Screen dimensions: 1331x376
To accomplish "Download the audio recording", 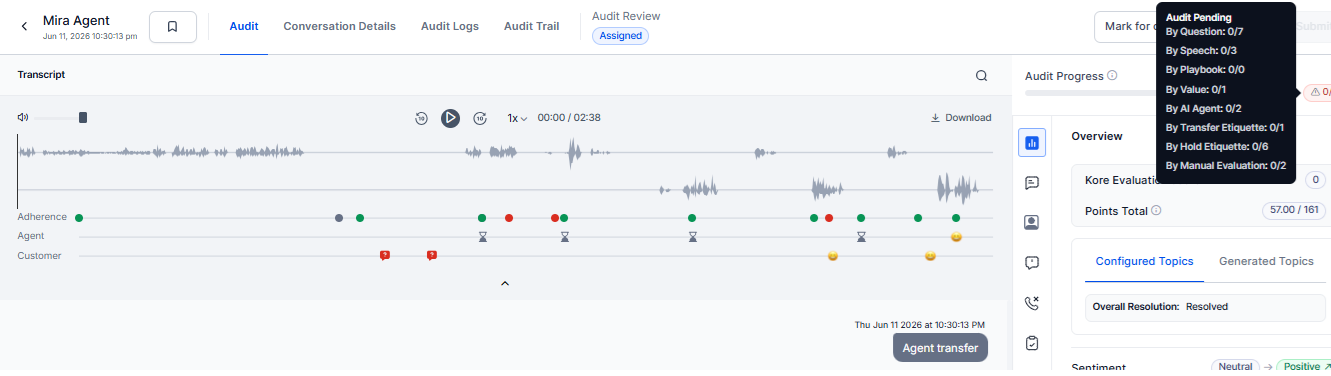I will tap(961, 118).
